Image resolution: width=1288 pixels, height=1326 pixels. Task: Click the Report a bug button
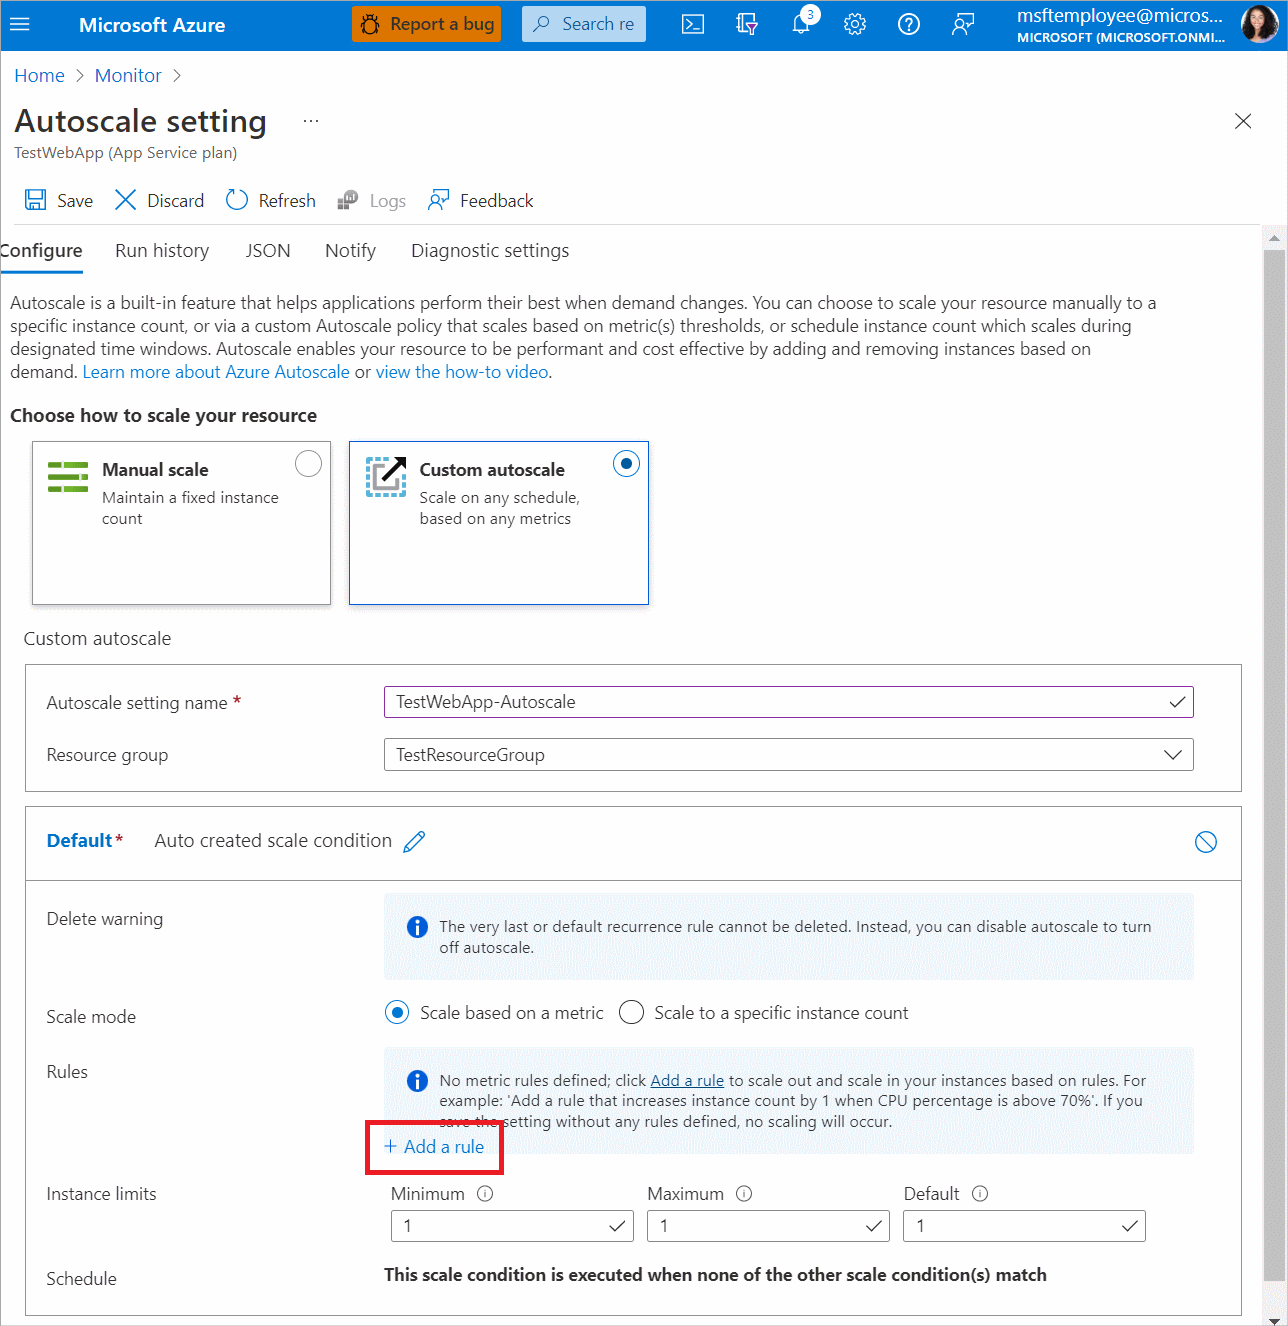point(426,24)
